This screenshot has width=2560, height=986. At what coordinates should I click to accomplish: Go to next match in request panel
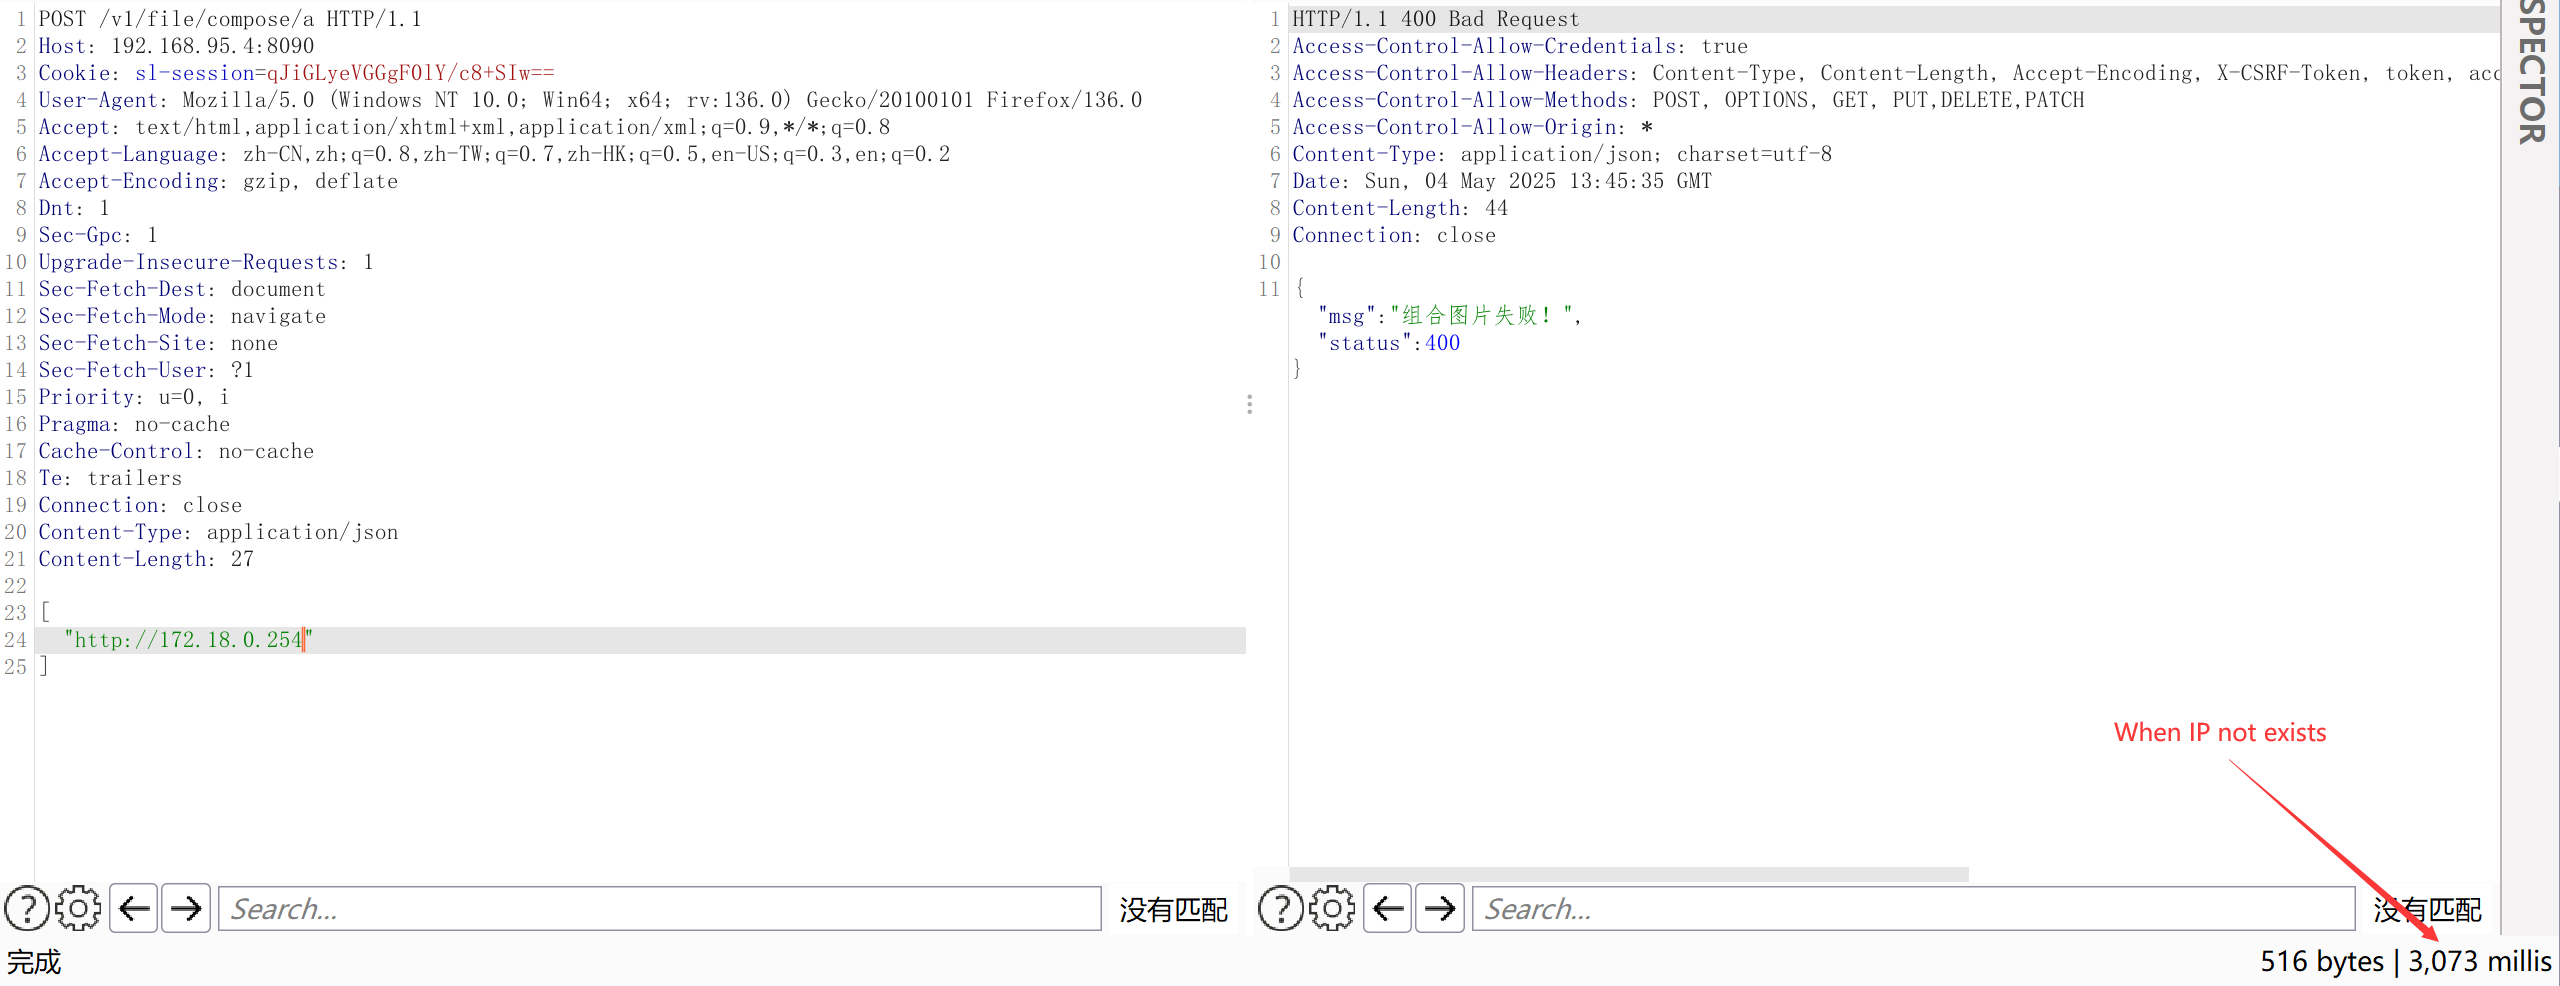pyautogui.click(x=186, y=908)
